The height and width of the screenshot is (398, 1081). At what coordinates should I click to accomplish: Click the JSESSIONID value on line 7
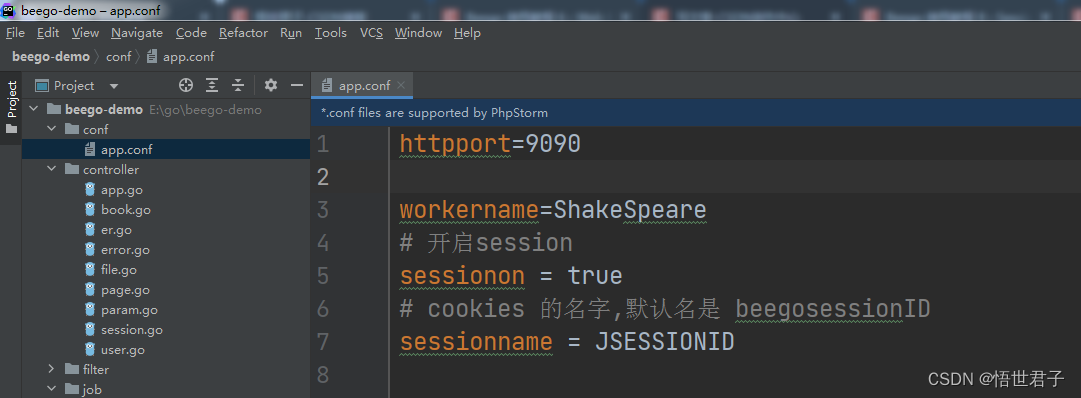665,342
